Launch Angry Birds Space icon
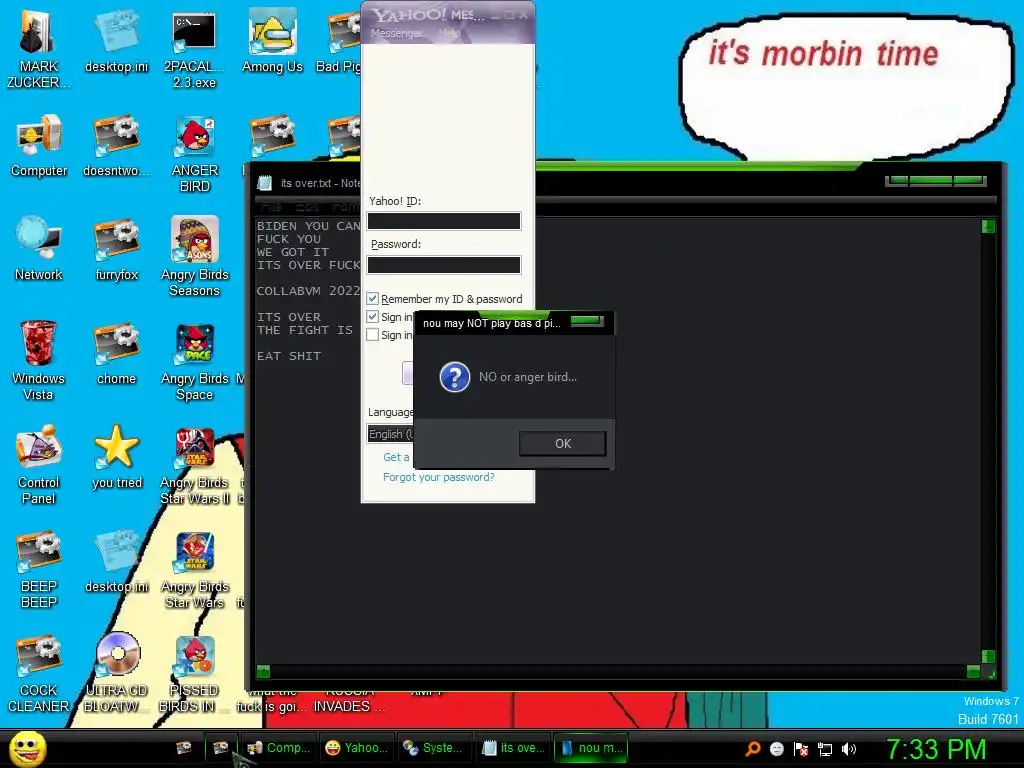 195,361
